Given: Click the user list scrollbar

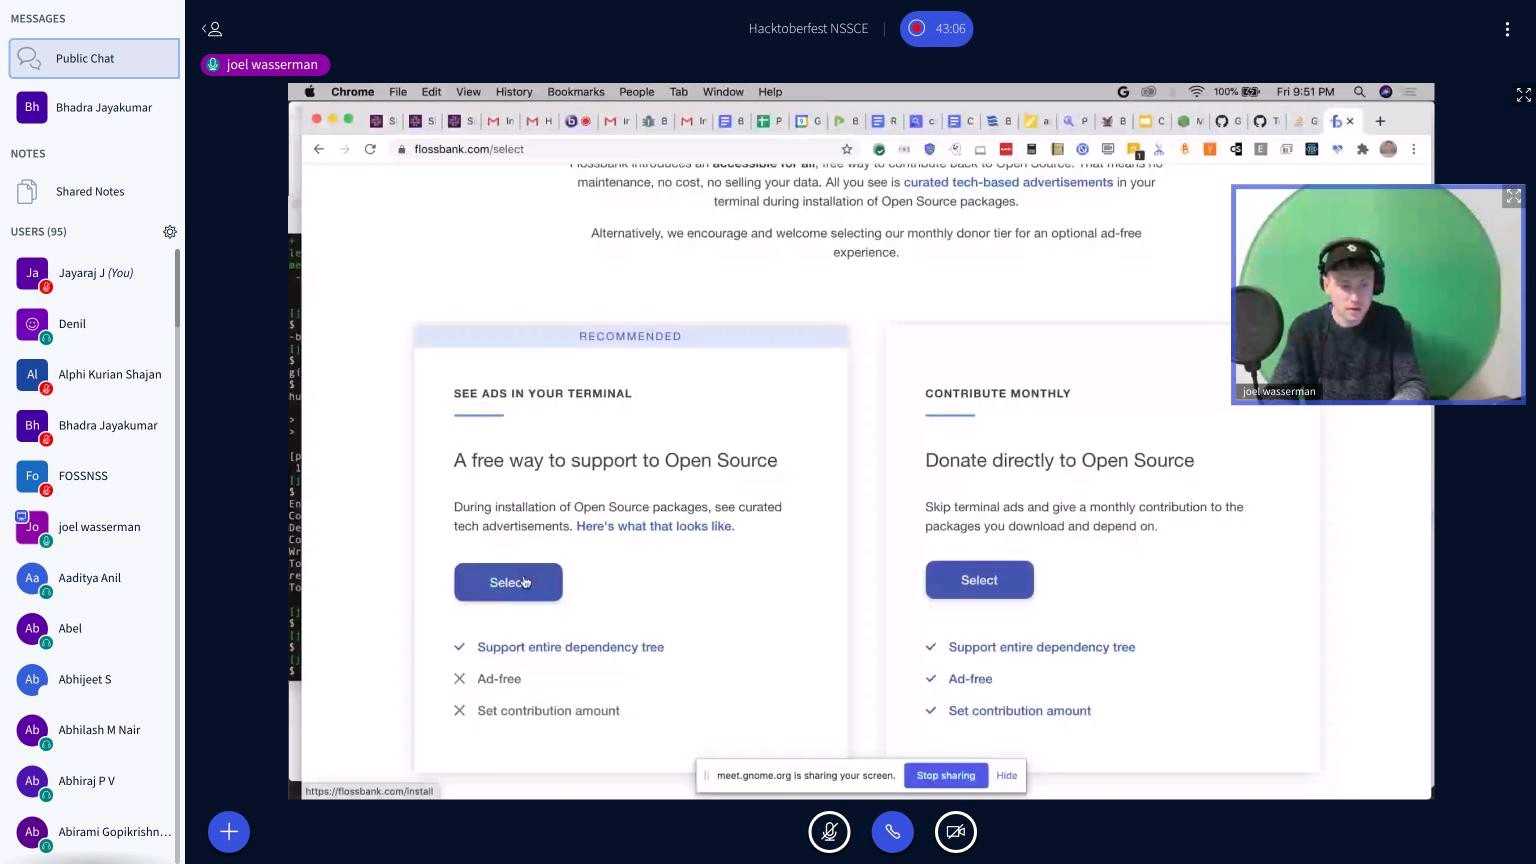Looking at the screenshot, I should 178,290.
